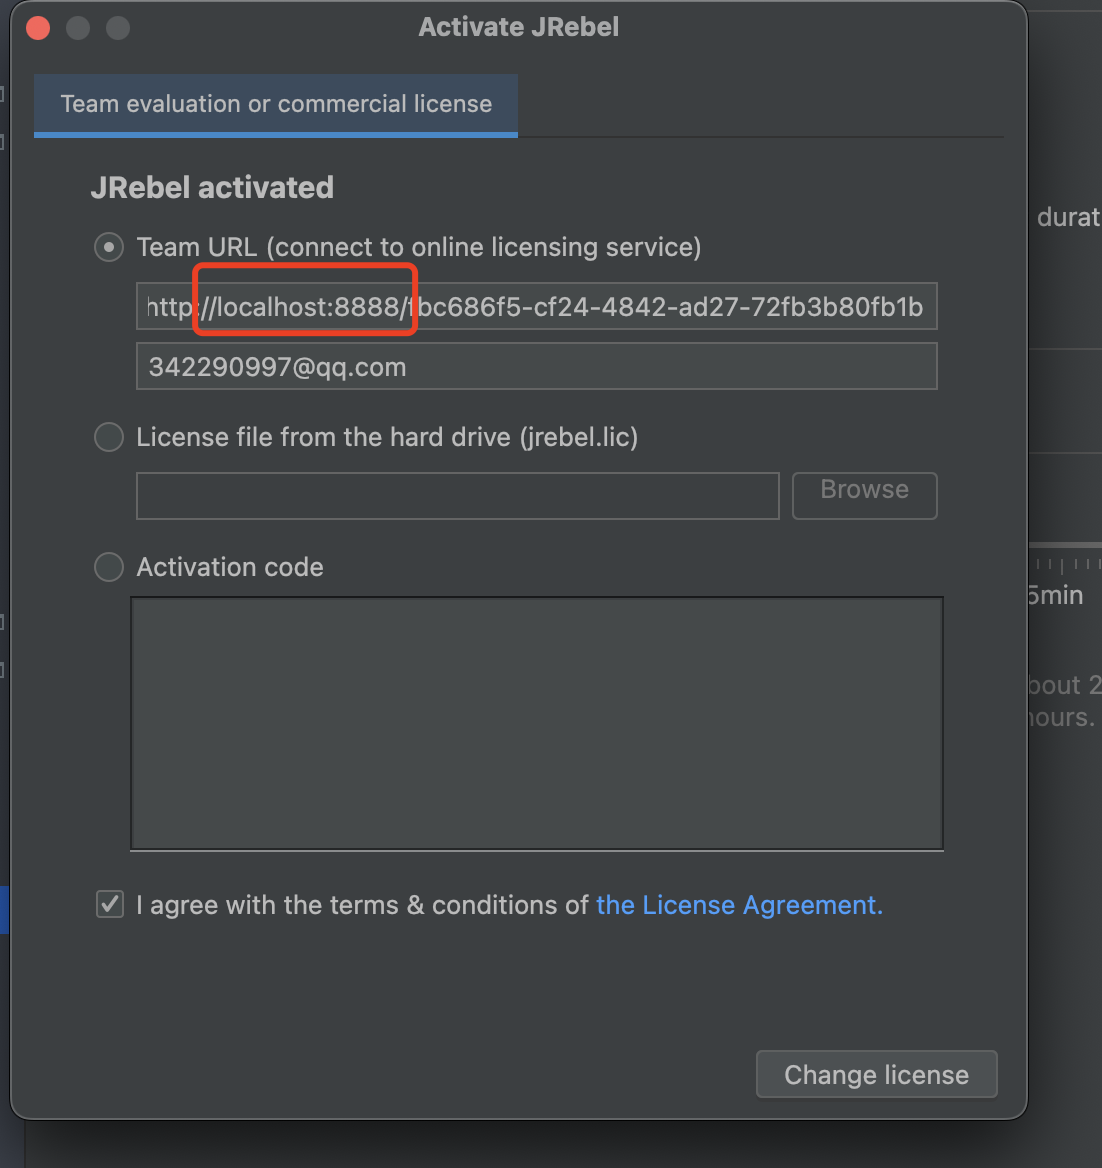Click inside the Activation code text area

click(x=537, y=724)
